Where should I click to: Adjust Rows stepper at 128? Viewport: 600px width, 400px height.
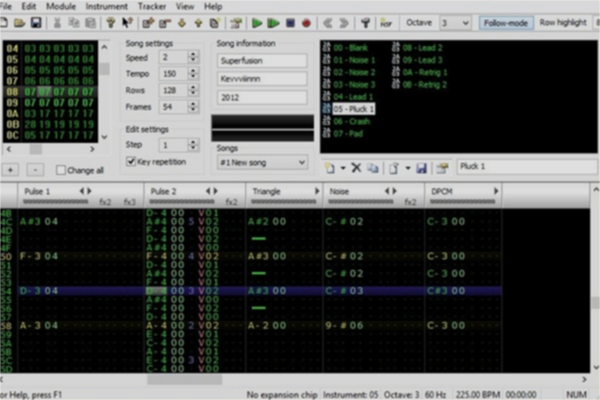pos(193,90)
